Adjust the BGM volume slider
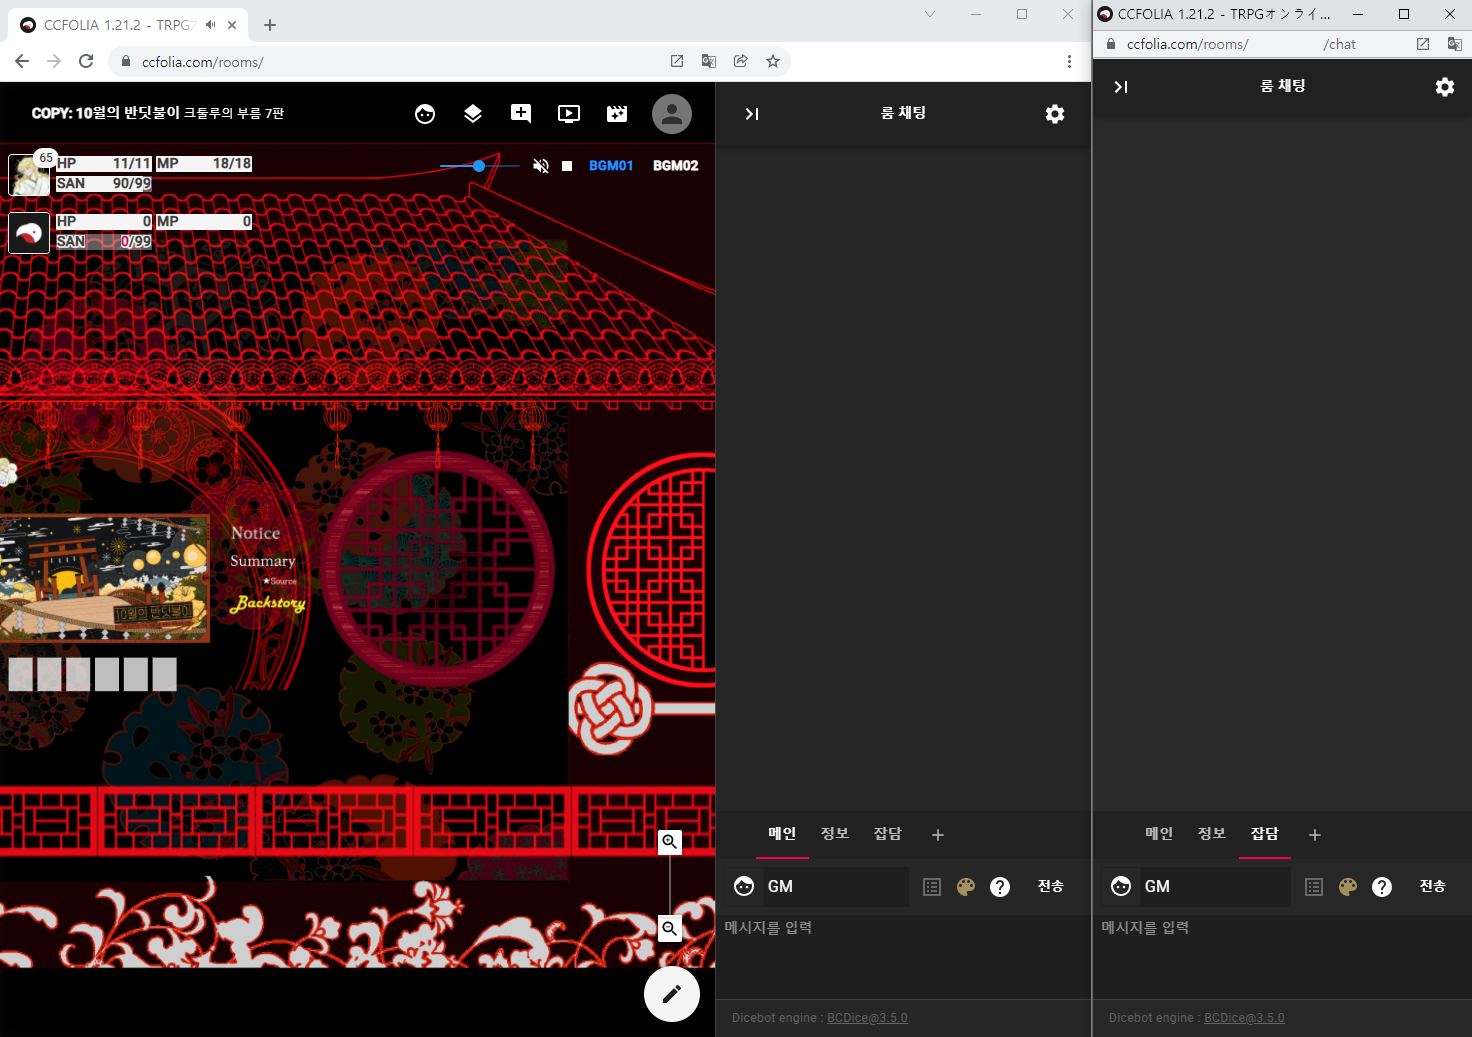This screenshot has width=1472, height=1037. coord(480,166)
